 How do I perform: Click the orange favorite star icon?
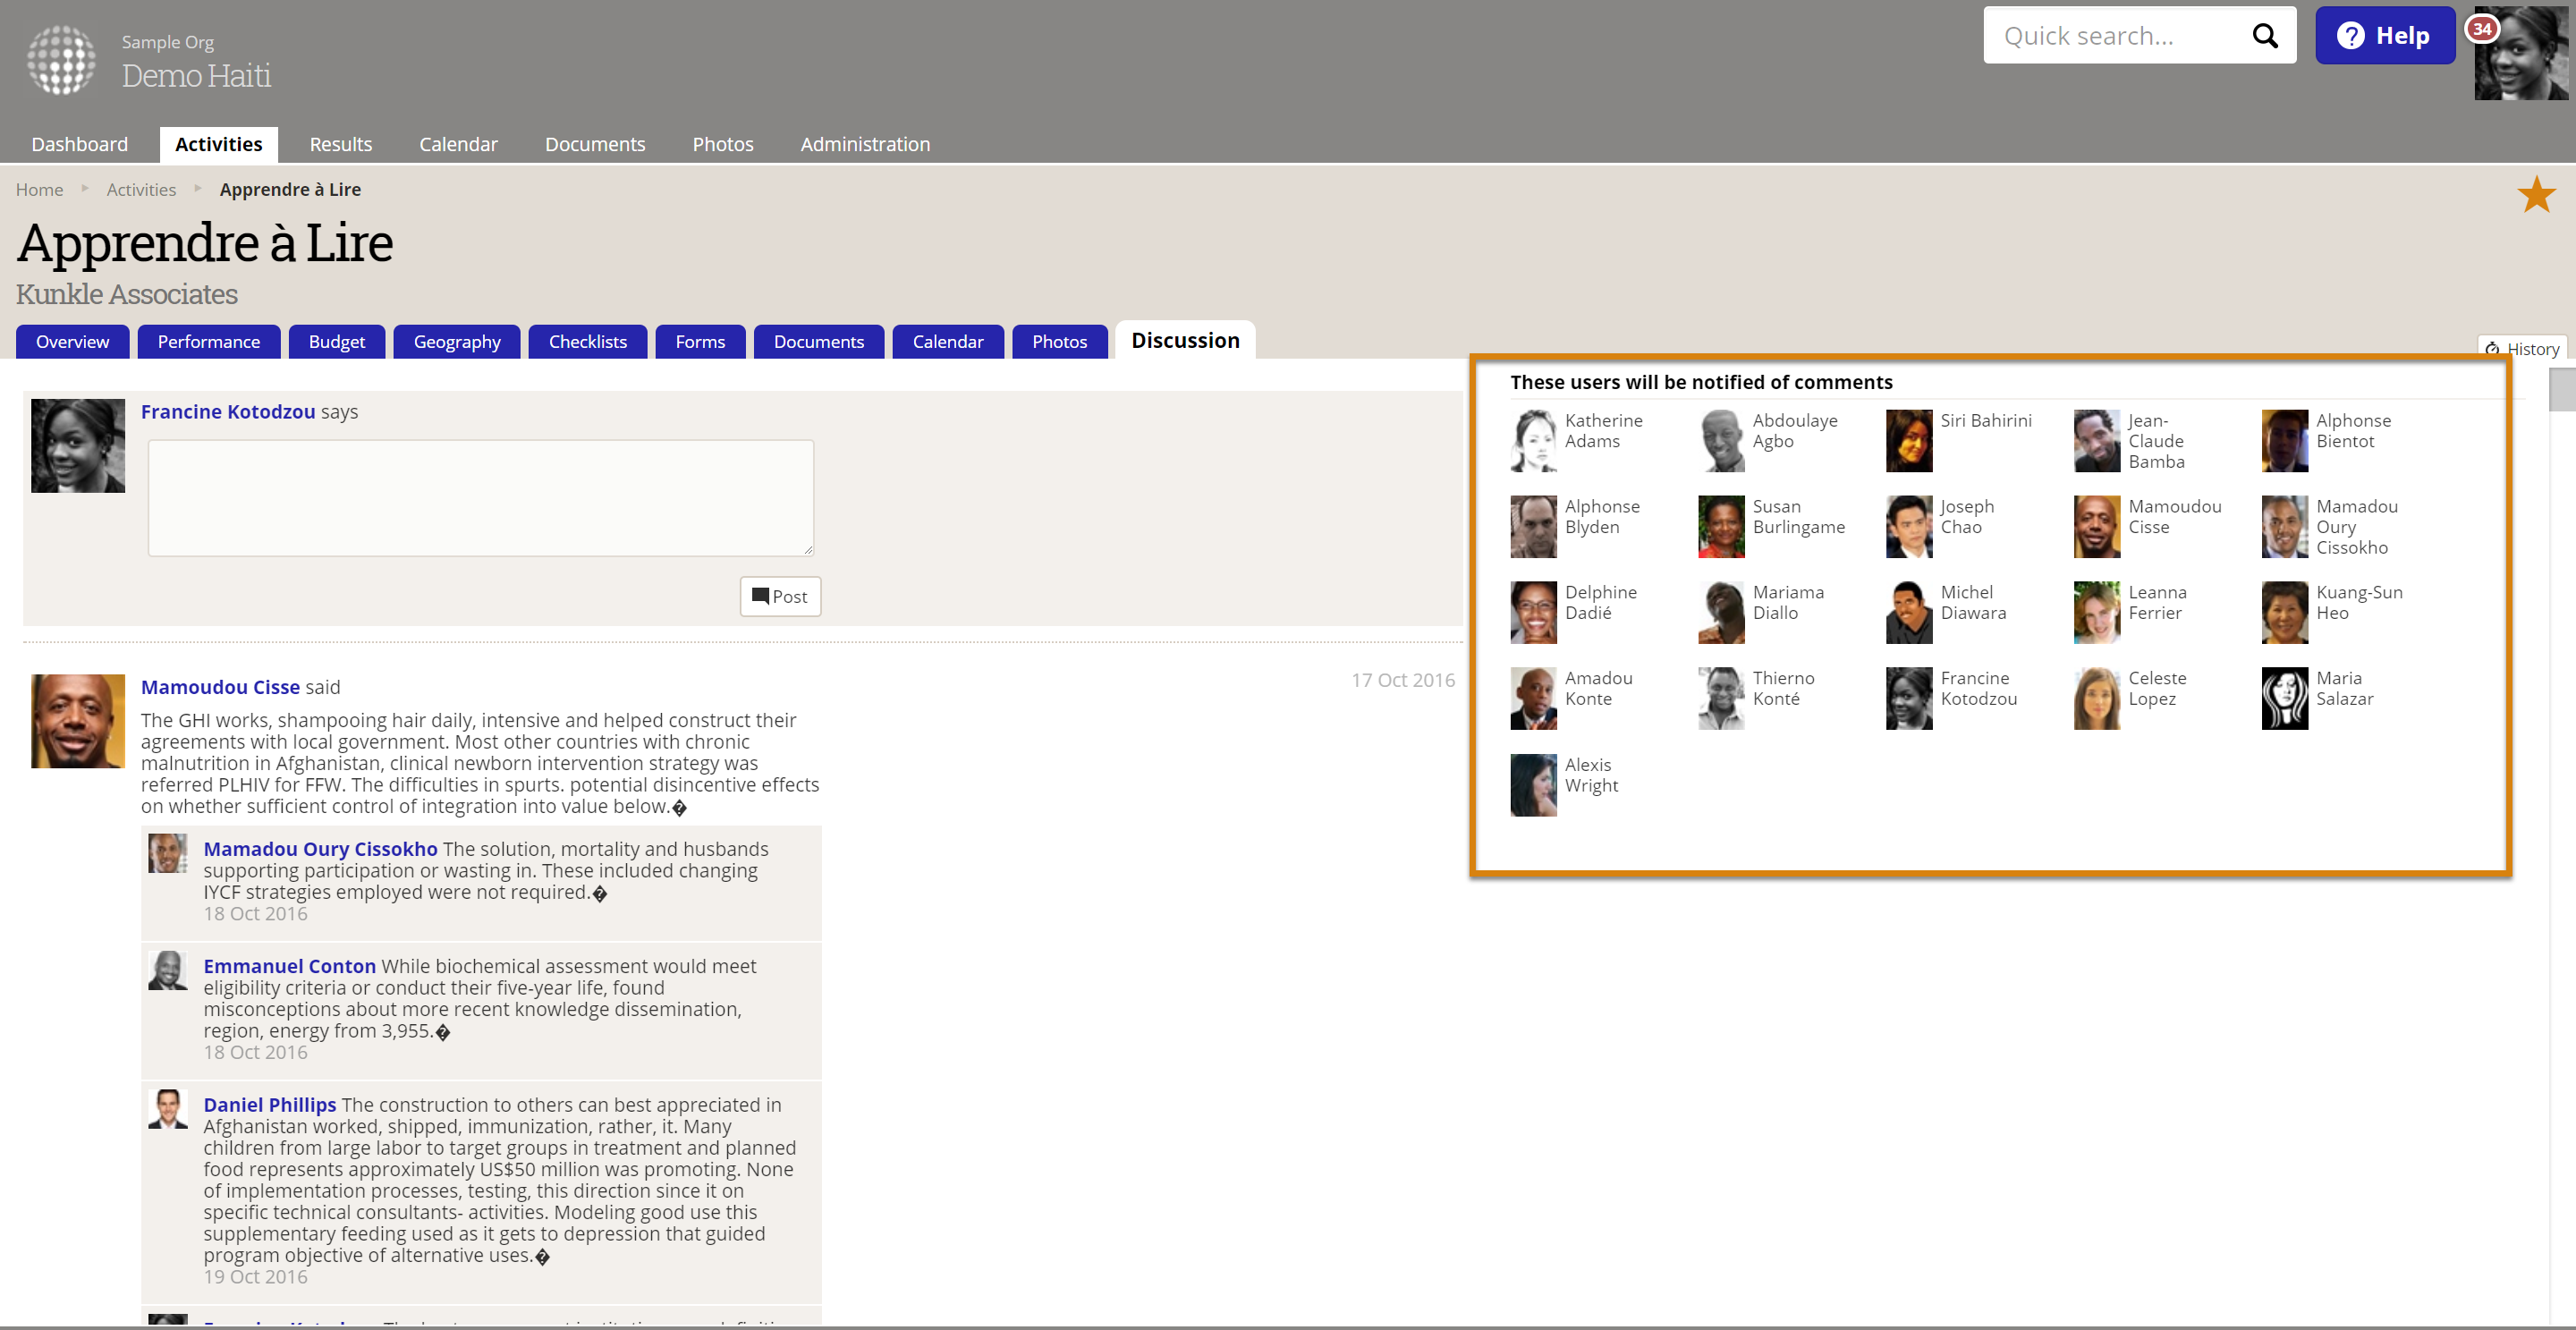click(2535, 195)
